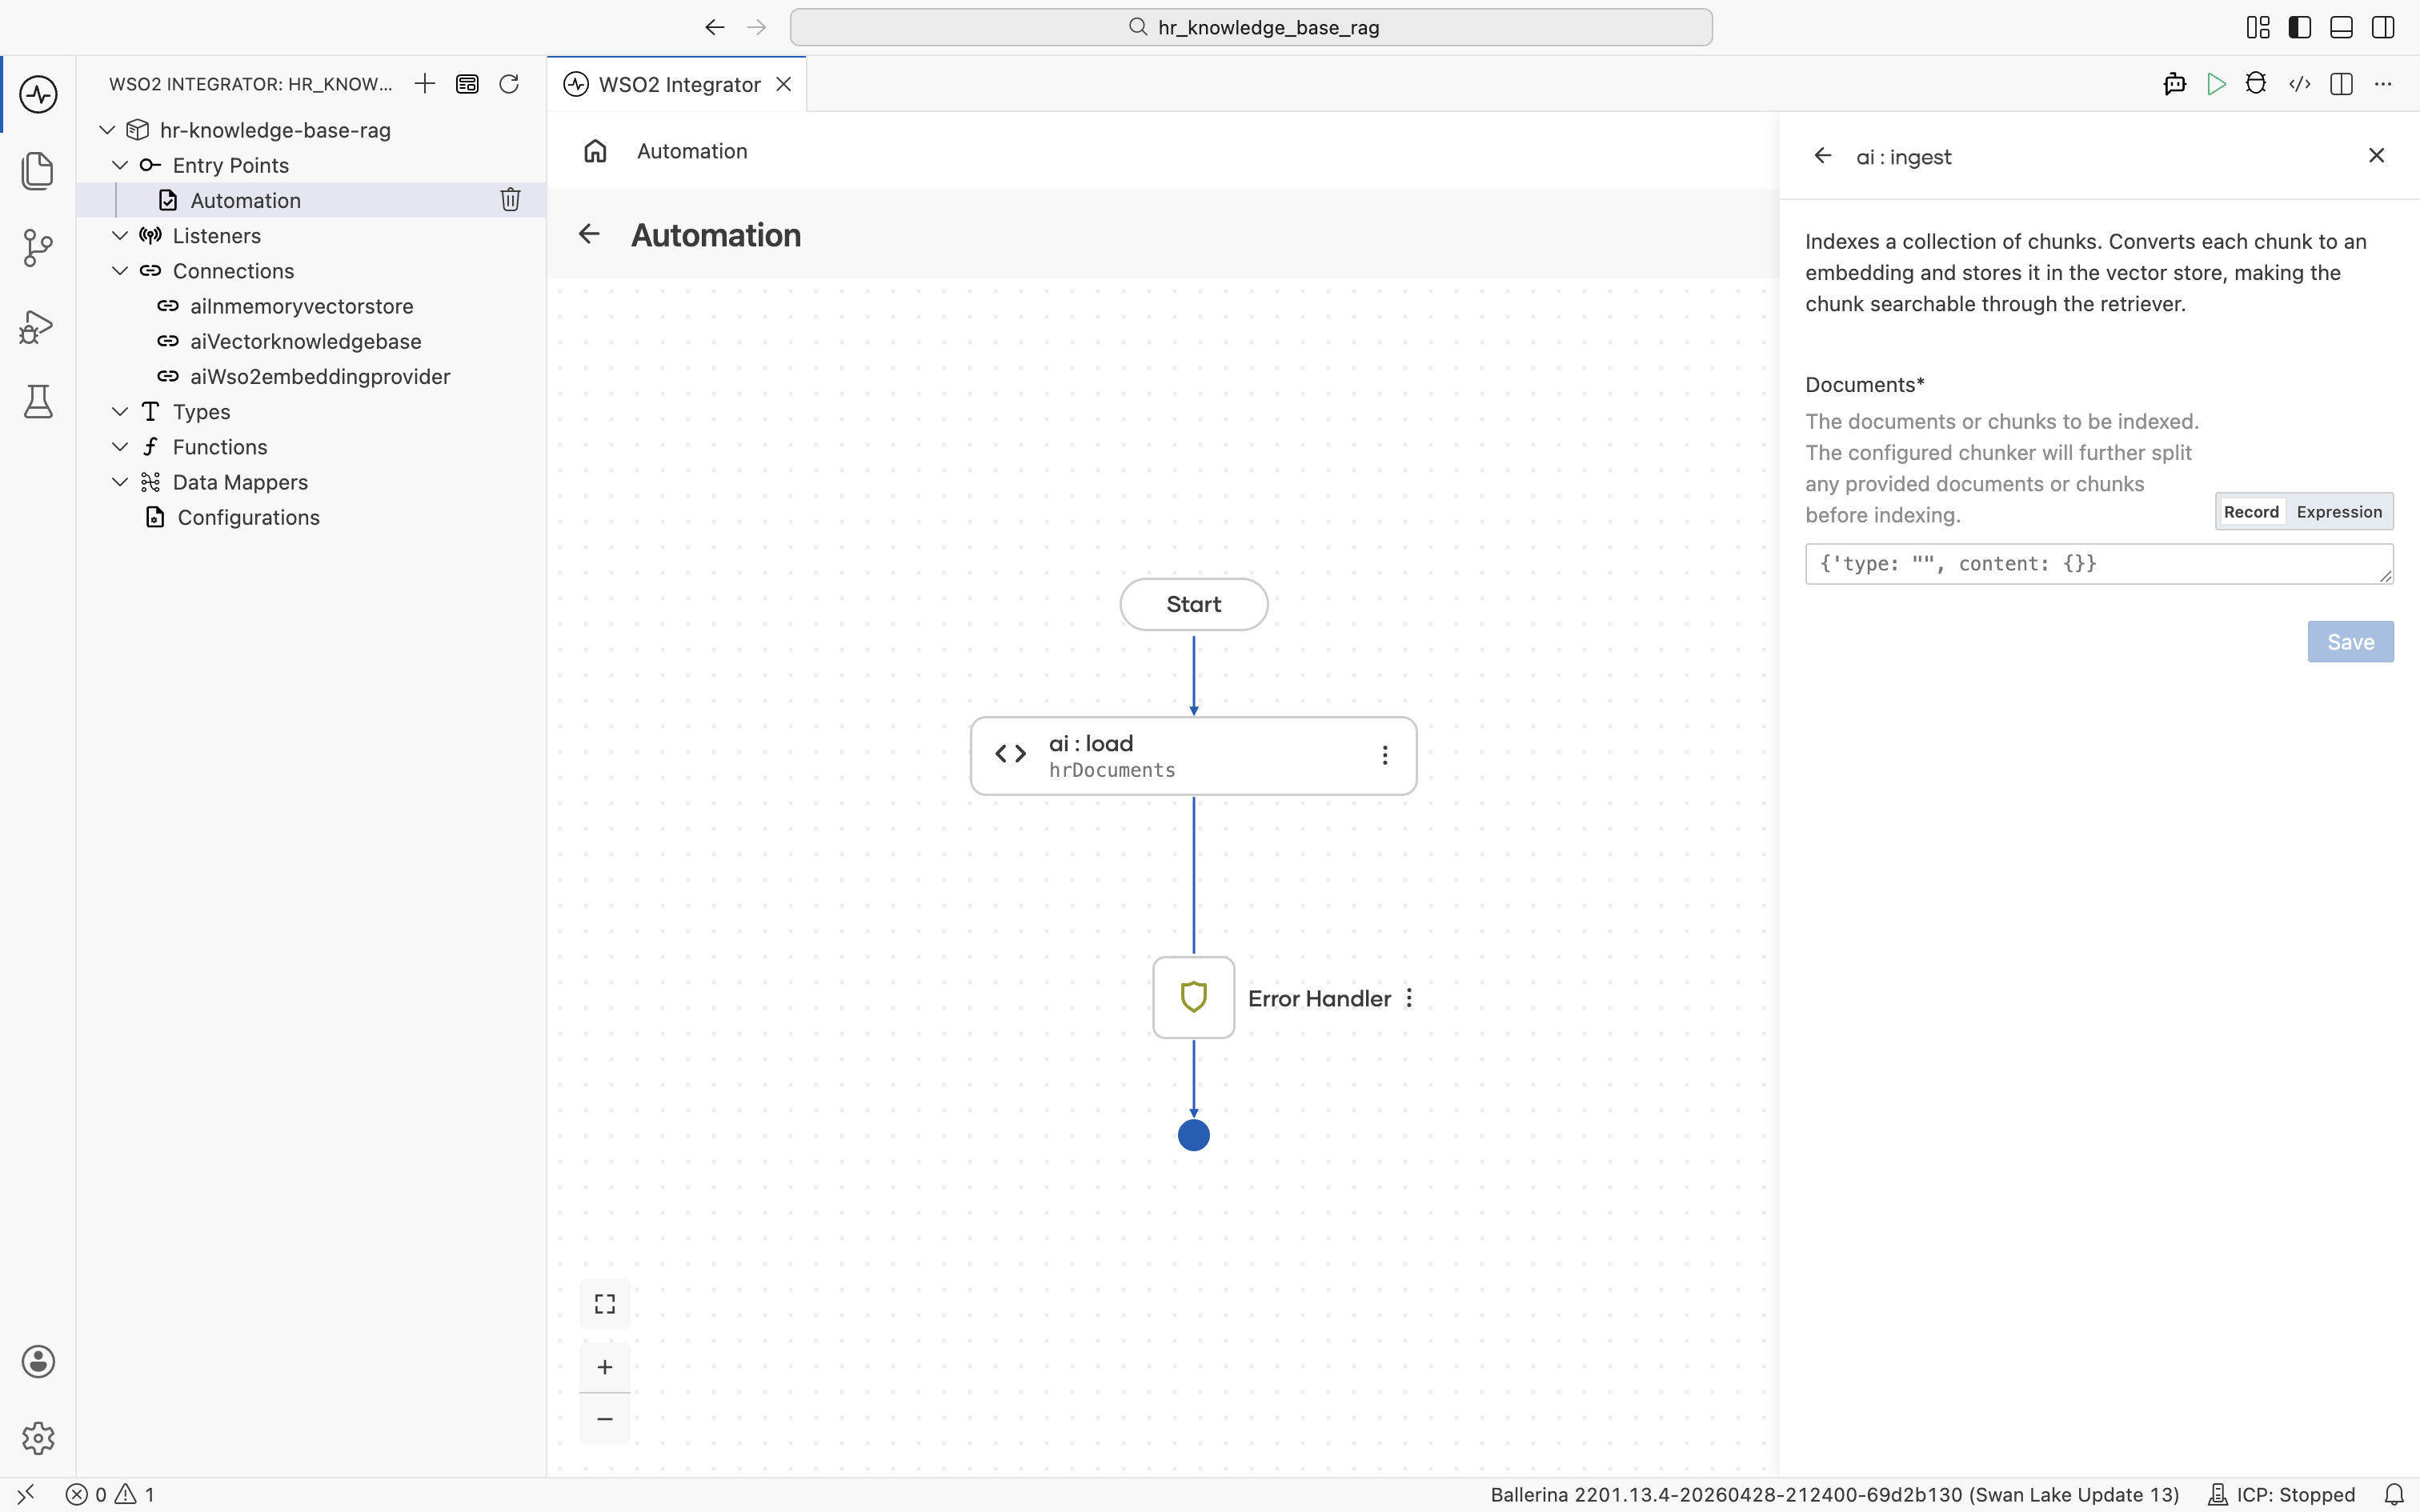The image size is (2420, 1512).
Task: Open the Accounts menu
Action: coord(38,1361)
